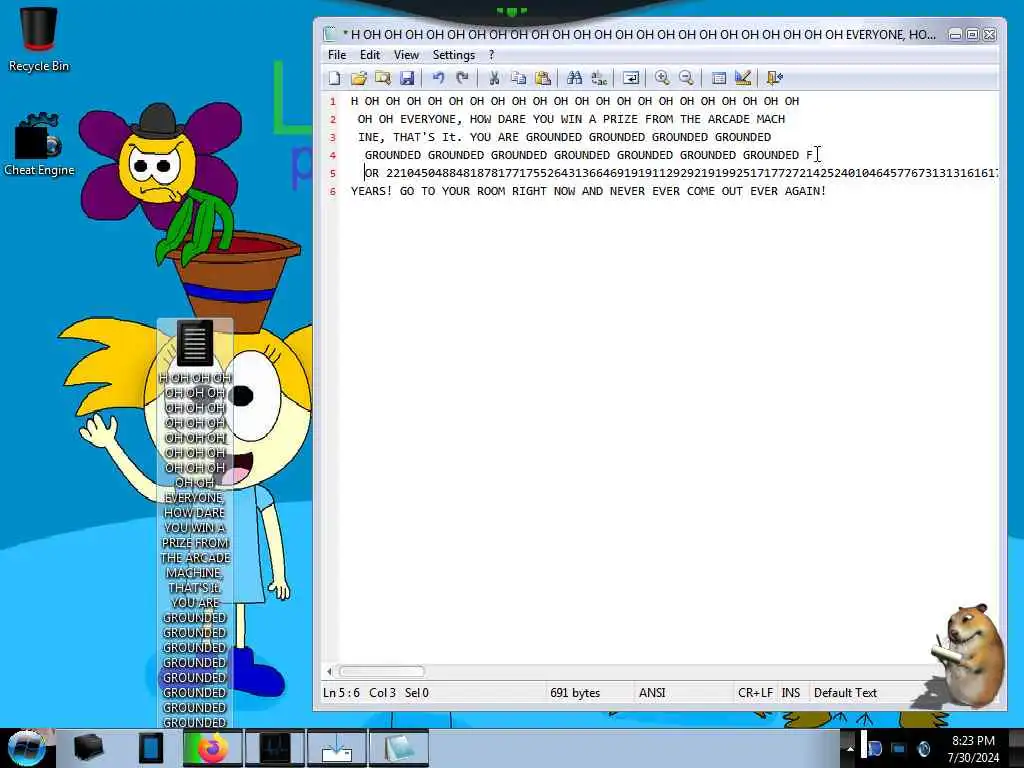The width and height of the screenshot is (1024, 768).
Task: Click the horizontal scrollbar thumb in the editor
Action: point(382,671)
